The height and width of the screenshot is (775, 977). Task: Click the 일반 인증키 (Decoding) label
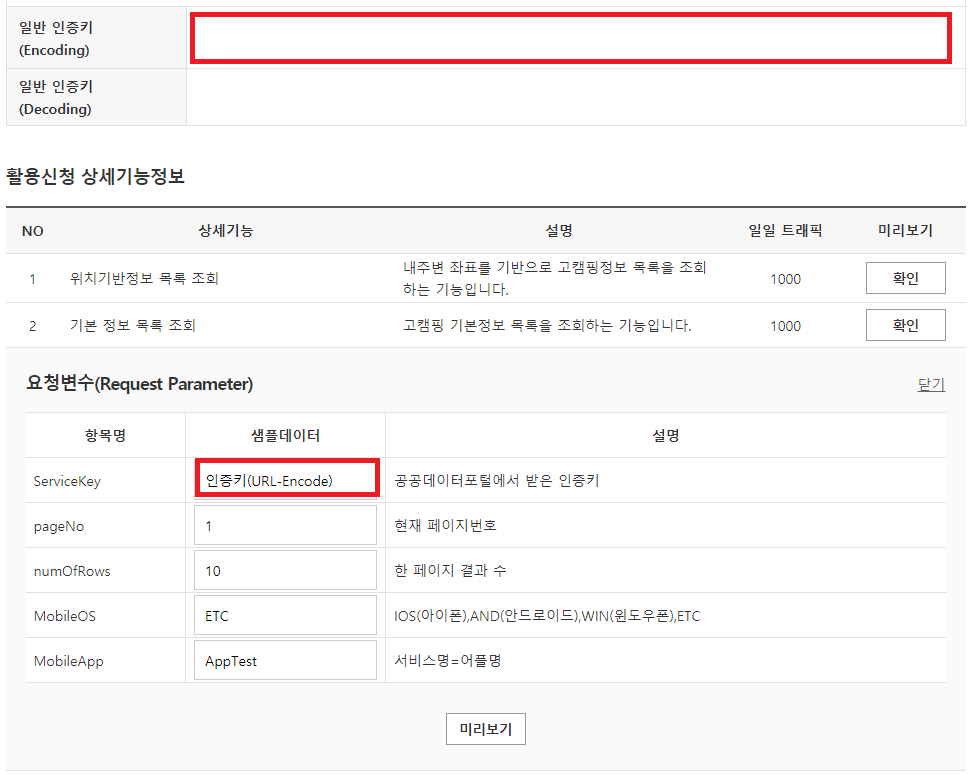pyautogui.click(x=56, y=98)
